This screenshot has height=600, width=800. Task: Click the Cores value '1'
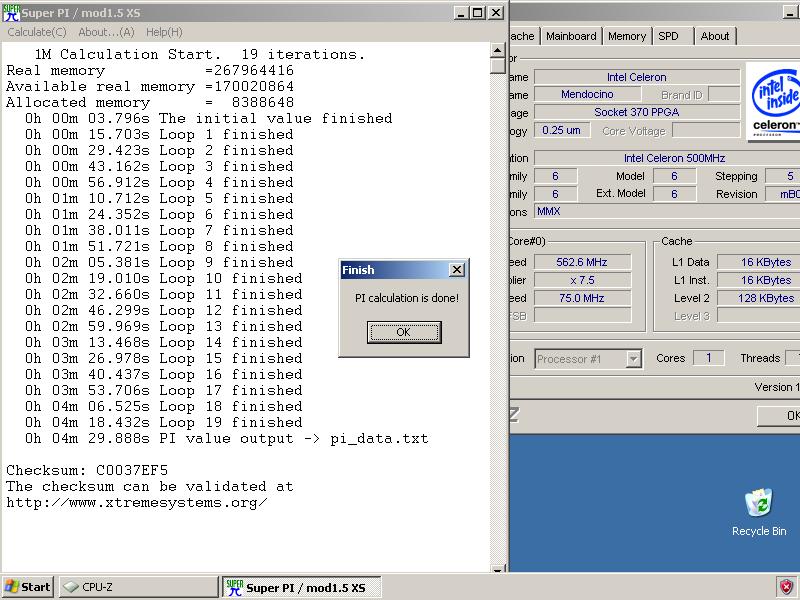point(709,358)
